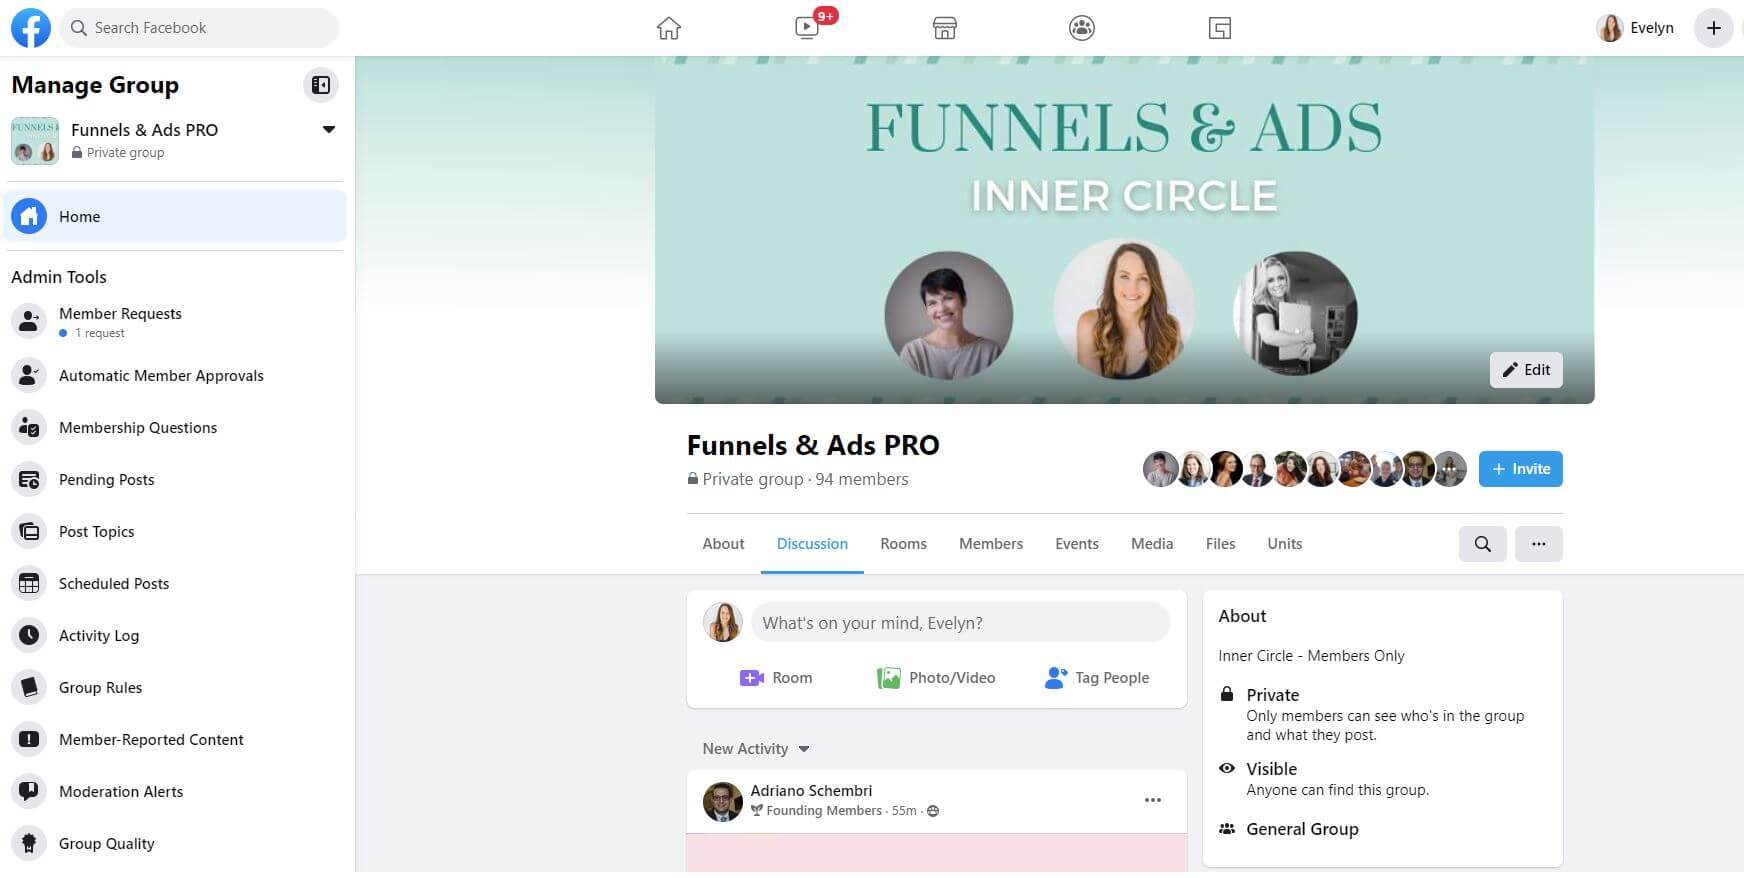Open the Rooms tab

903,544
